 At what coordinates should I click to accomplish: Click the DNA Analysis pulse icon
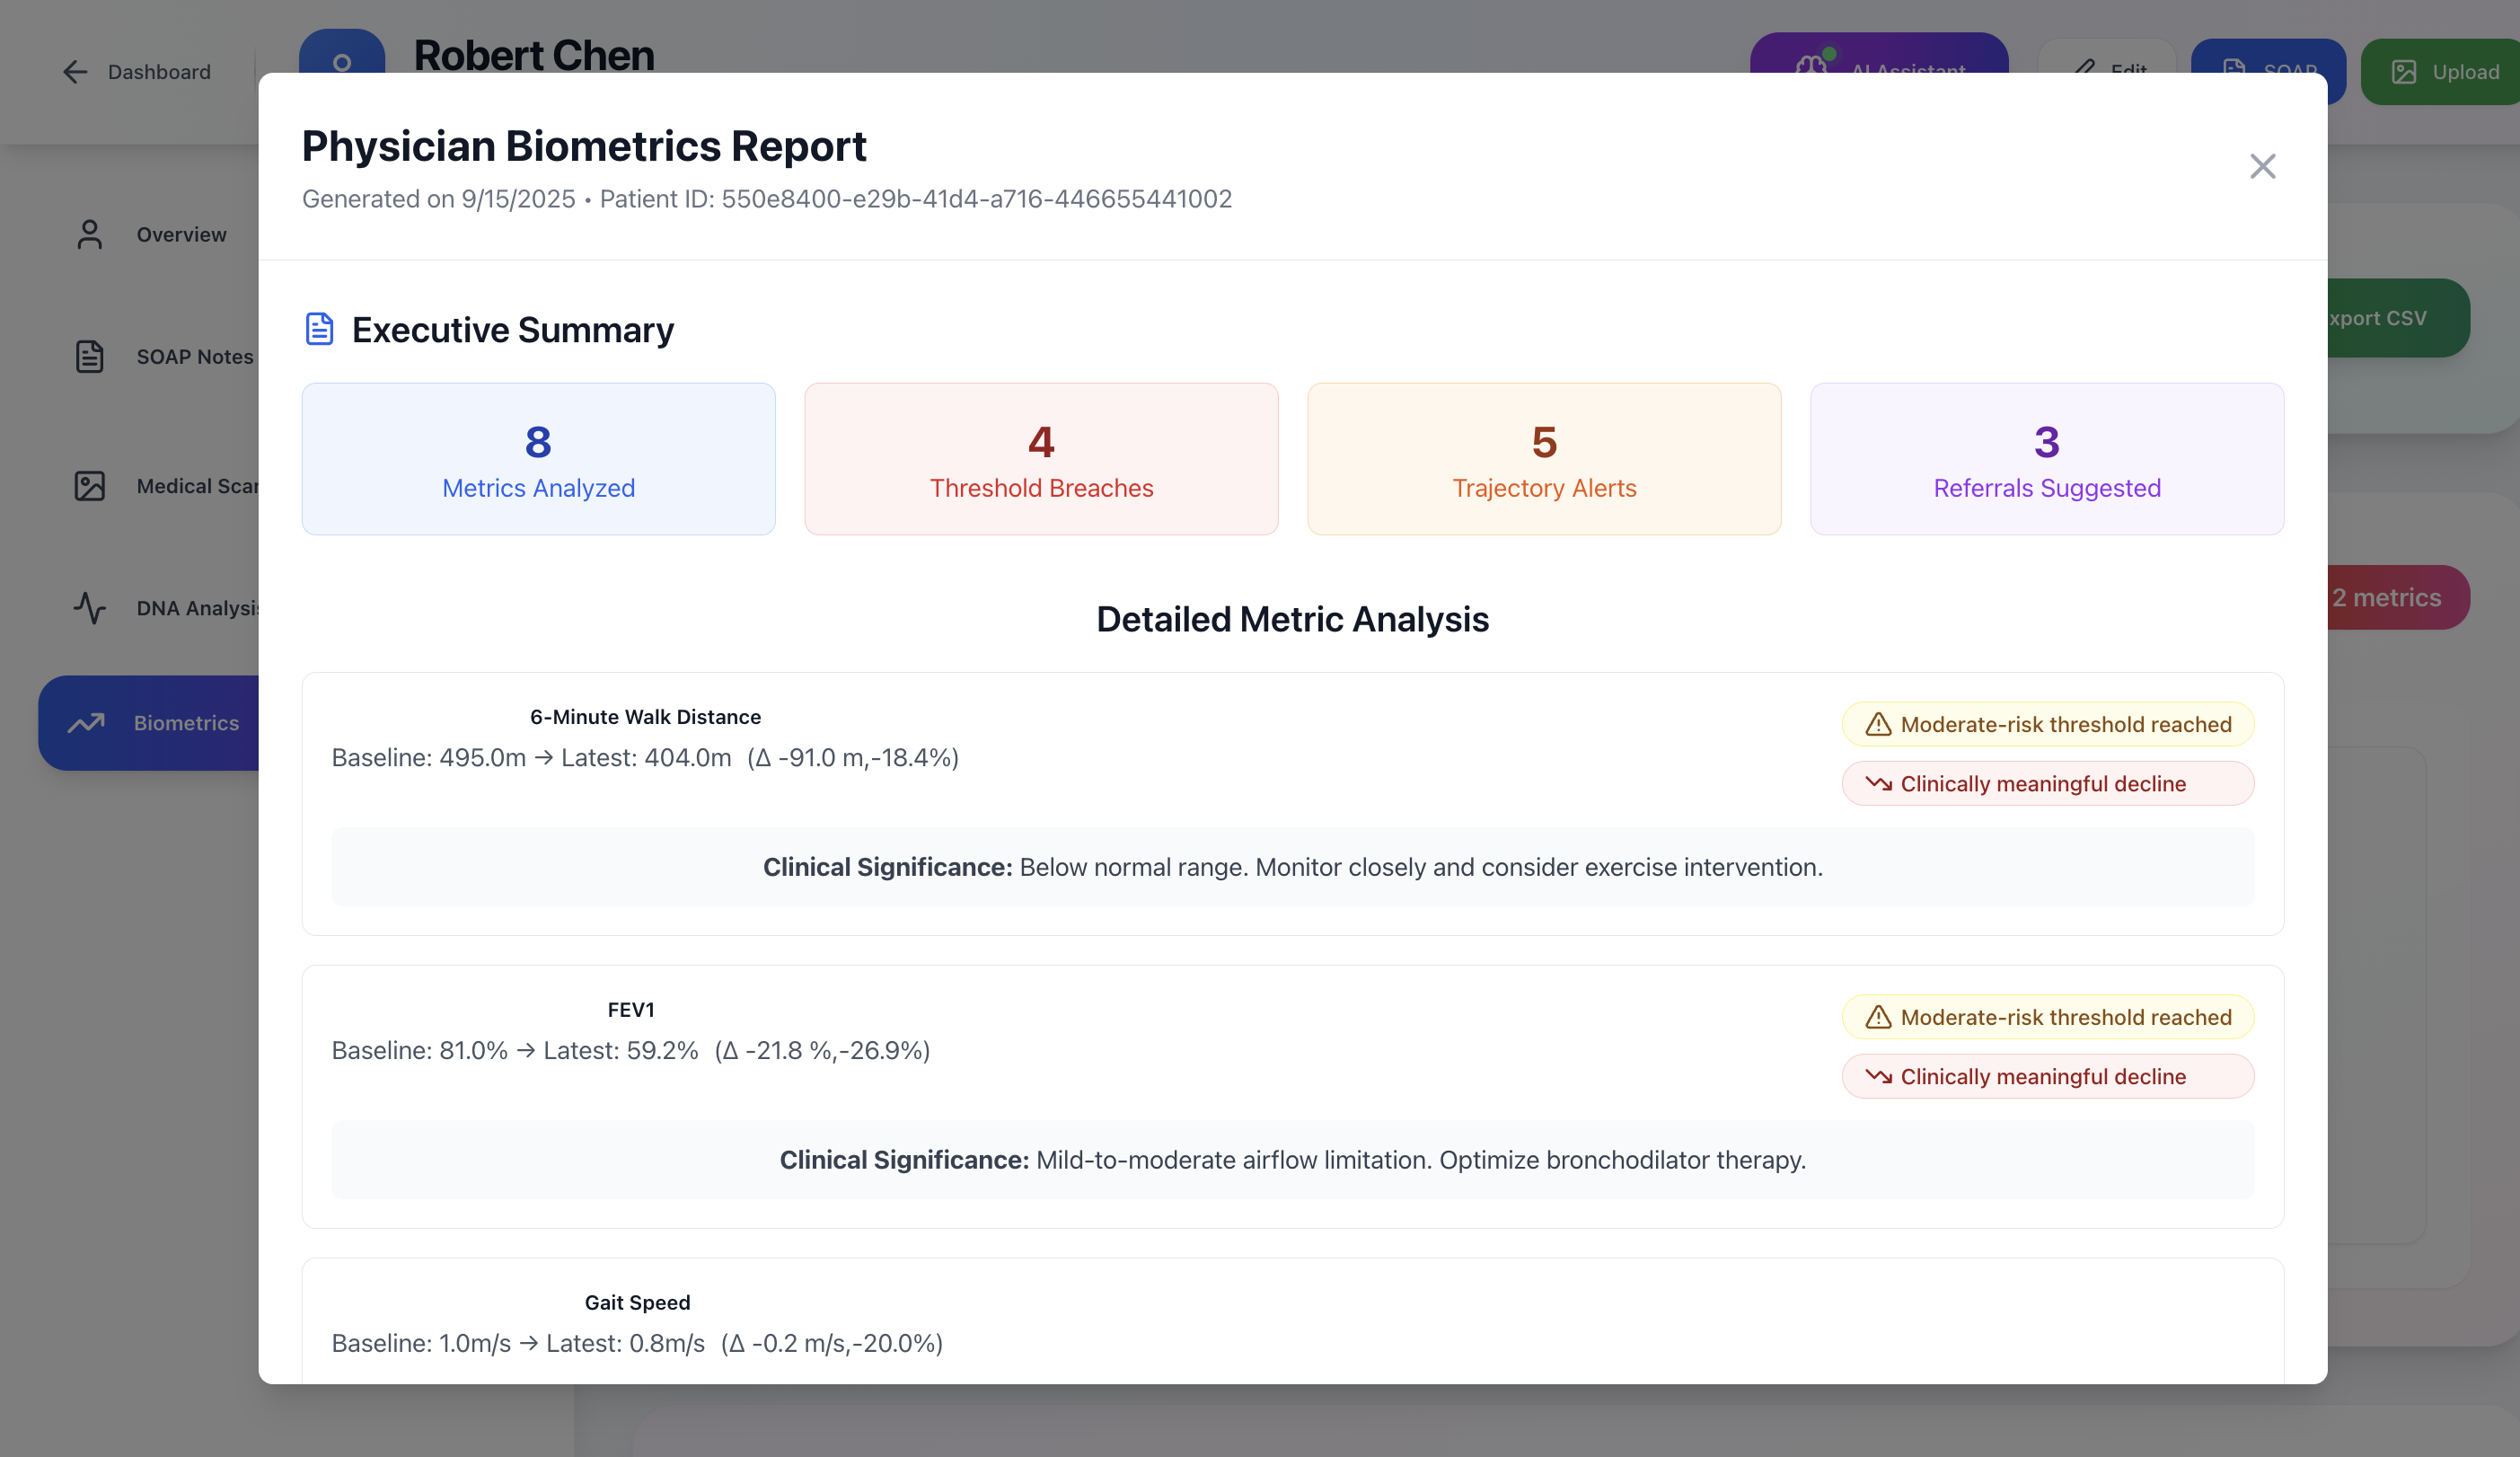89,608
